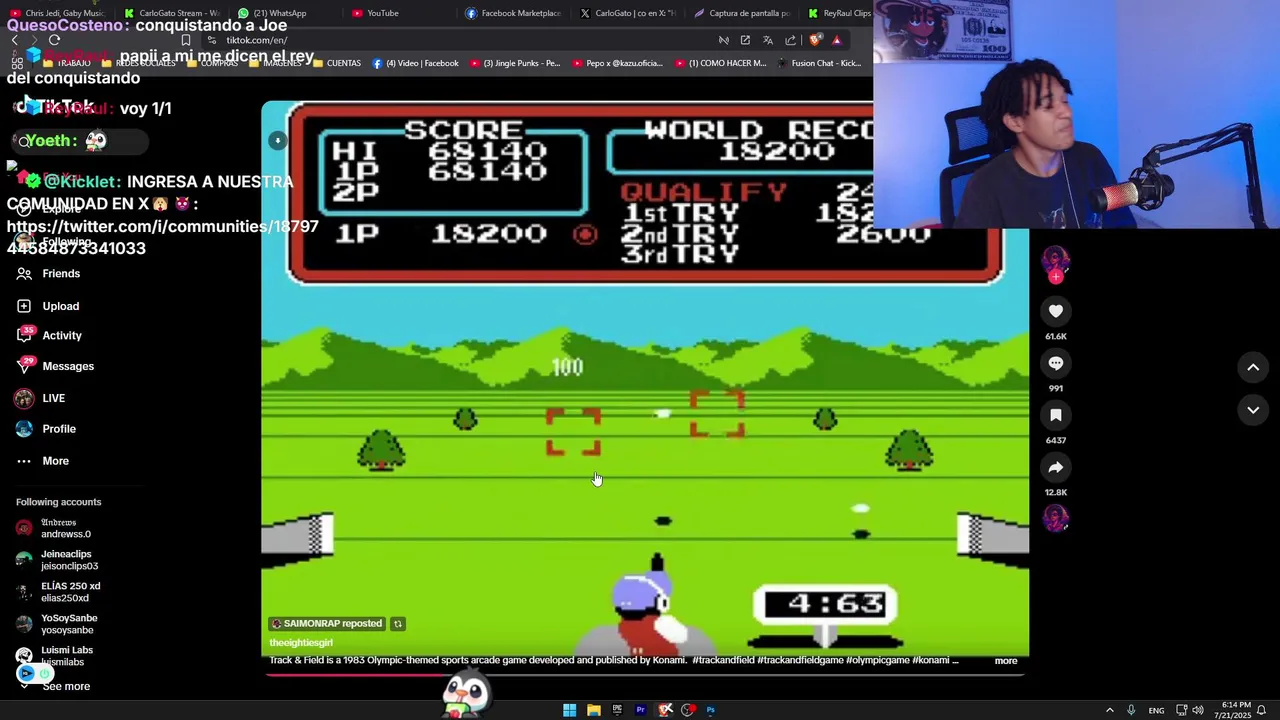Open jeisonclips03 following account
This screenshot has width=1280, height=720.
tap(57, 560)
